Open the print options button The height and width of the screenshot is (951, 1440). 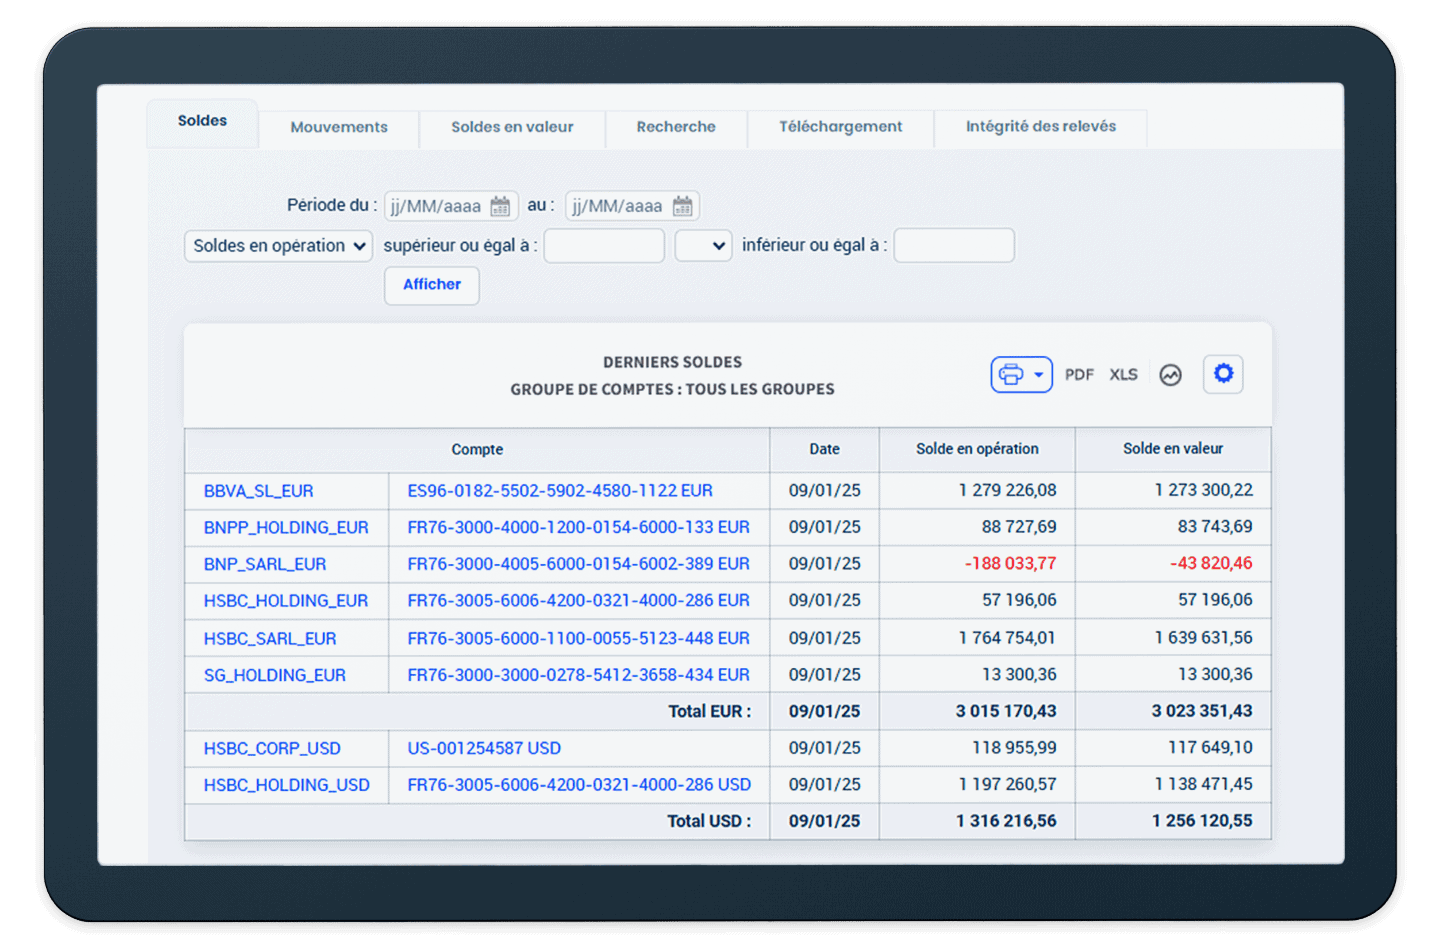tap(1020, 375)
